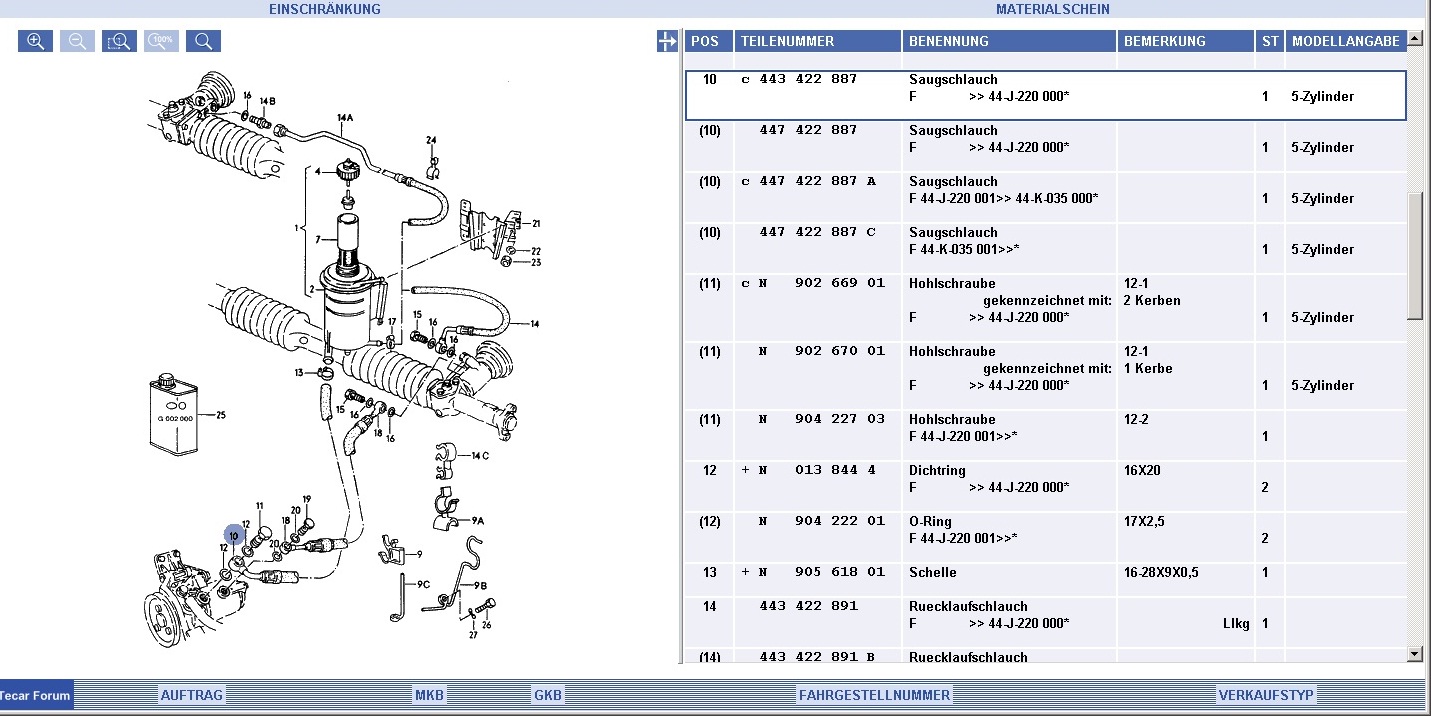Click highlighted position 10 marker in diagram
The width and height of the screenshot is (1431, 716).
tap(234, 536)
